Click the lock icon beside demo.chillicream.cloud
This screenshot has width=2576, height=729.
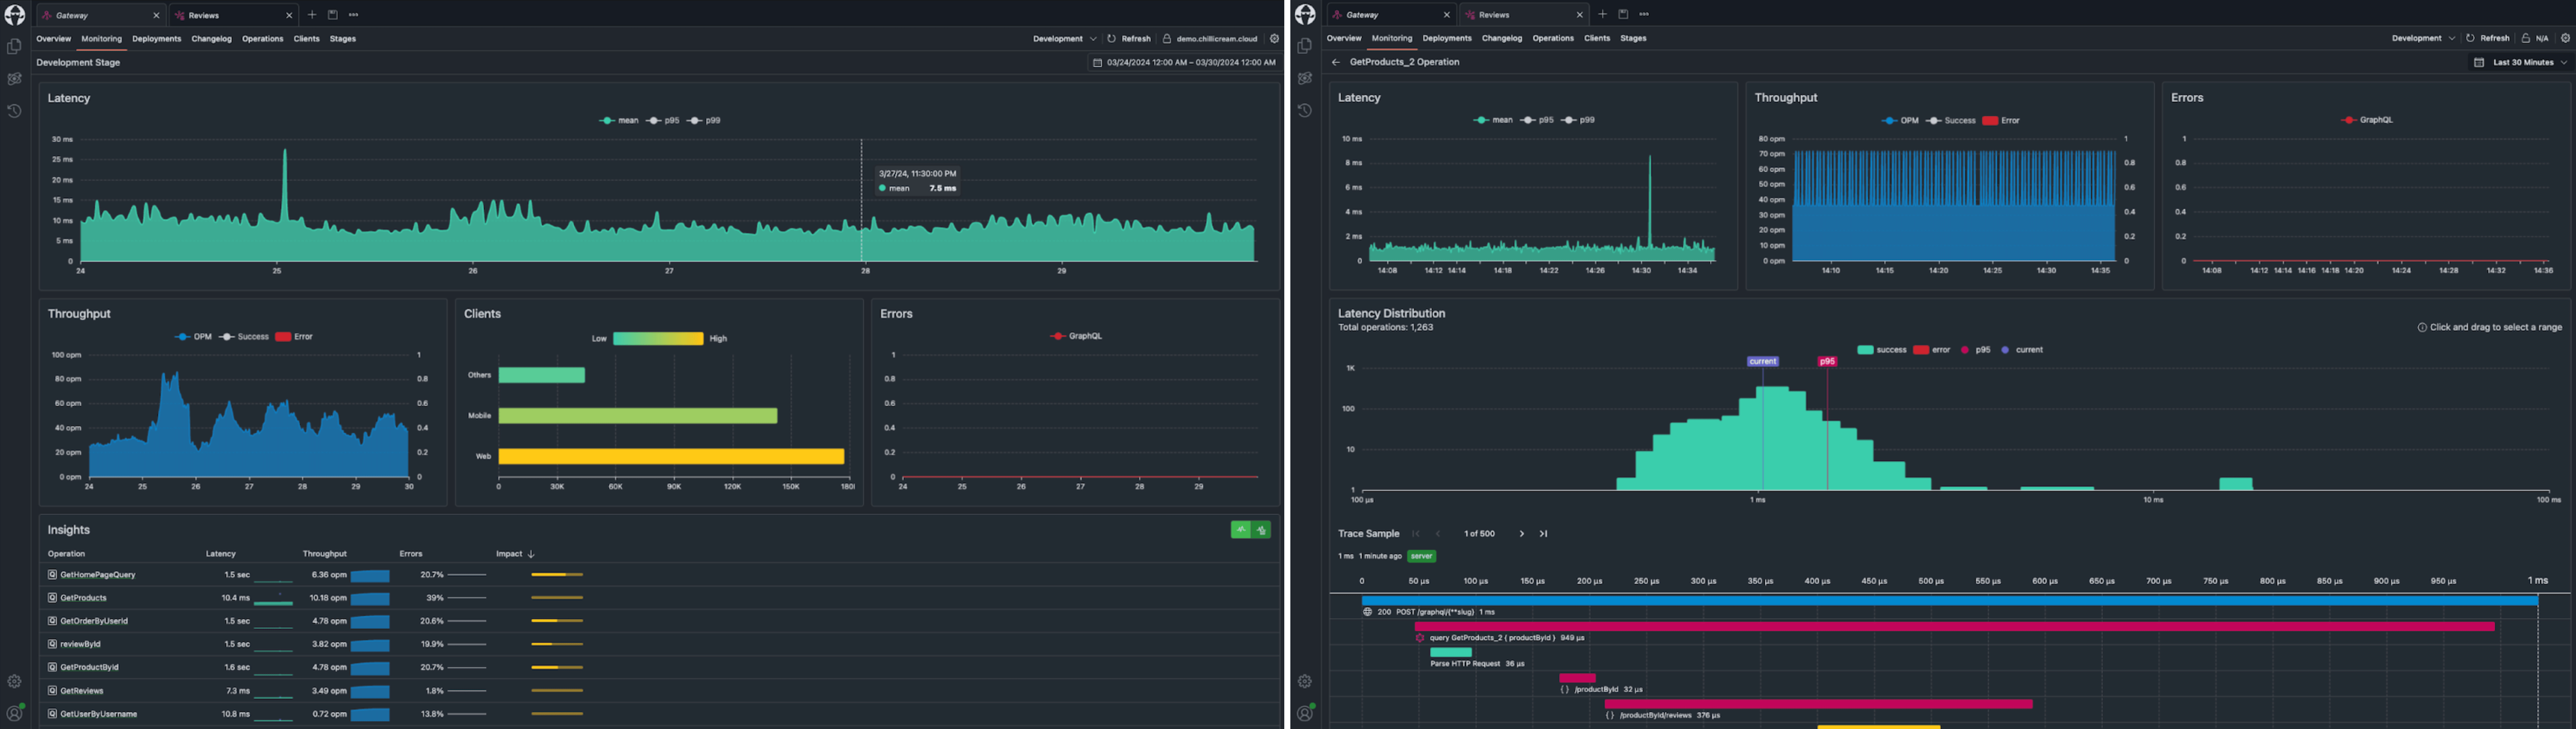pos(1166,39)
